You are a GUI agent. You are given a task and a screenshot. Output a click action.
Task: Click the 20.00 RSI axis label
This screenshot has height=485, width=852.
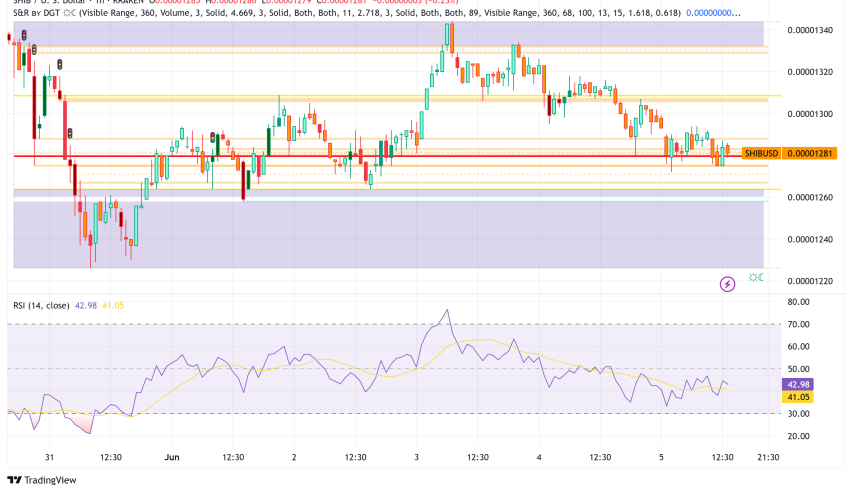pyautogui.click(x=798, y=436)
